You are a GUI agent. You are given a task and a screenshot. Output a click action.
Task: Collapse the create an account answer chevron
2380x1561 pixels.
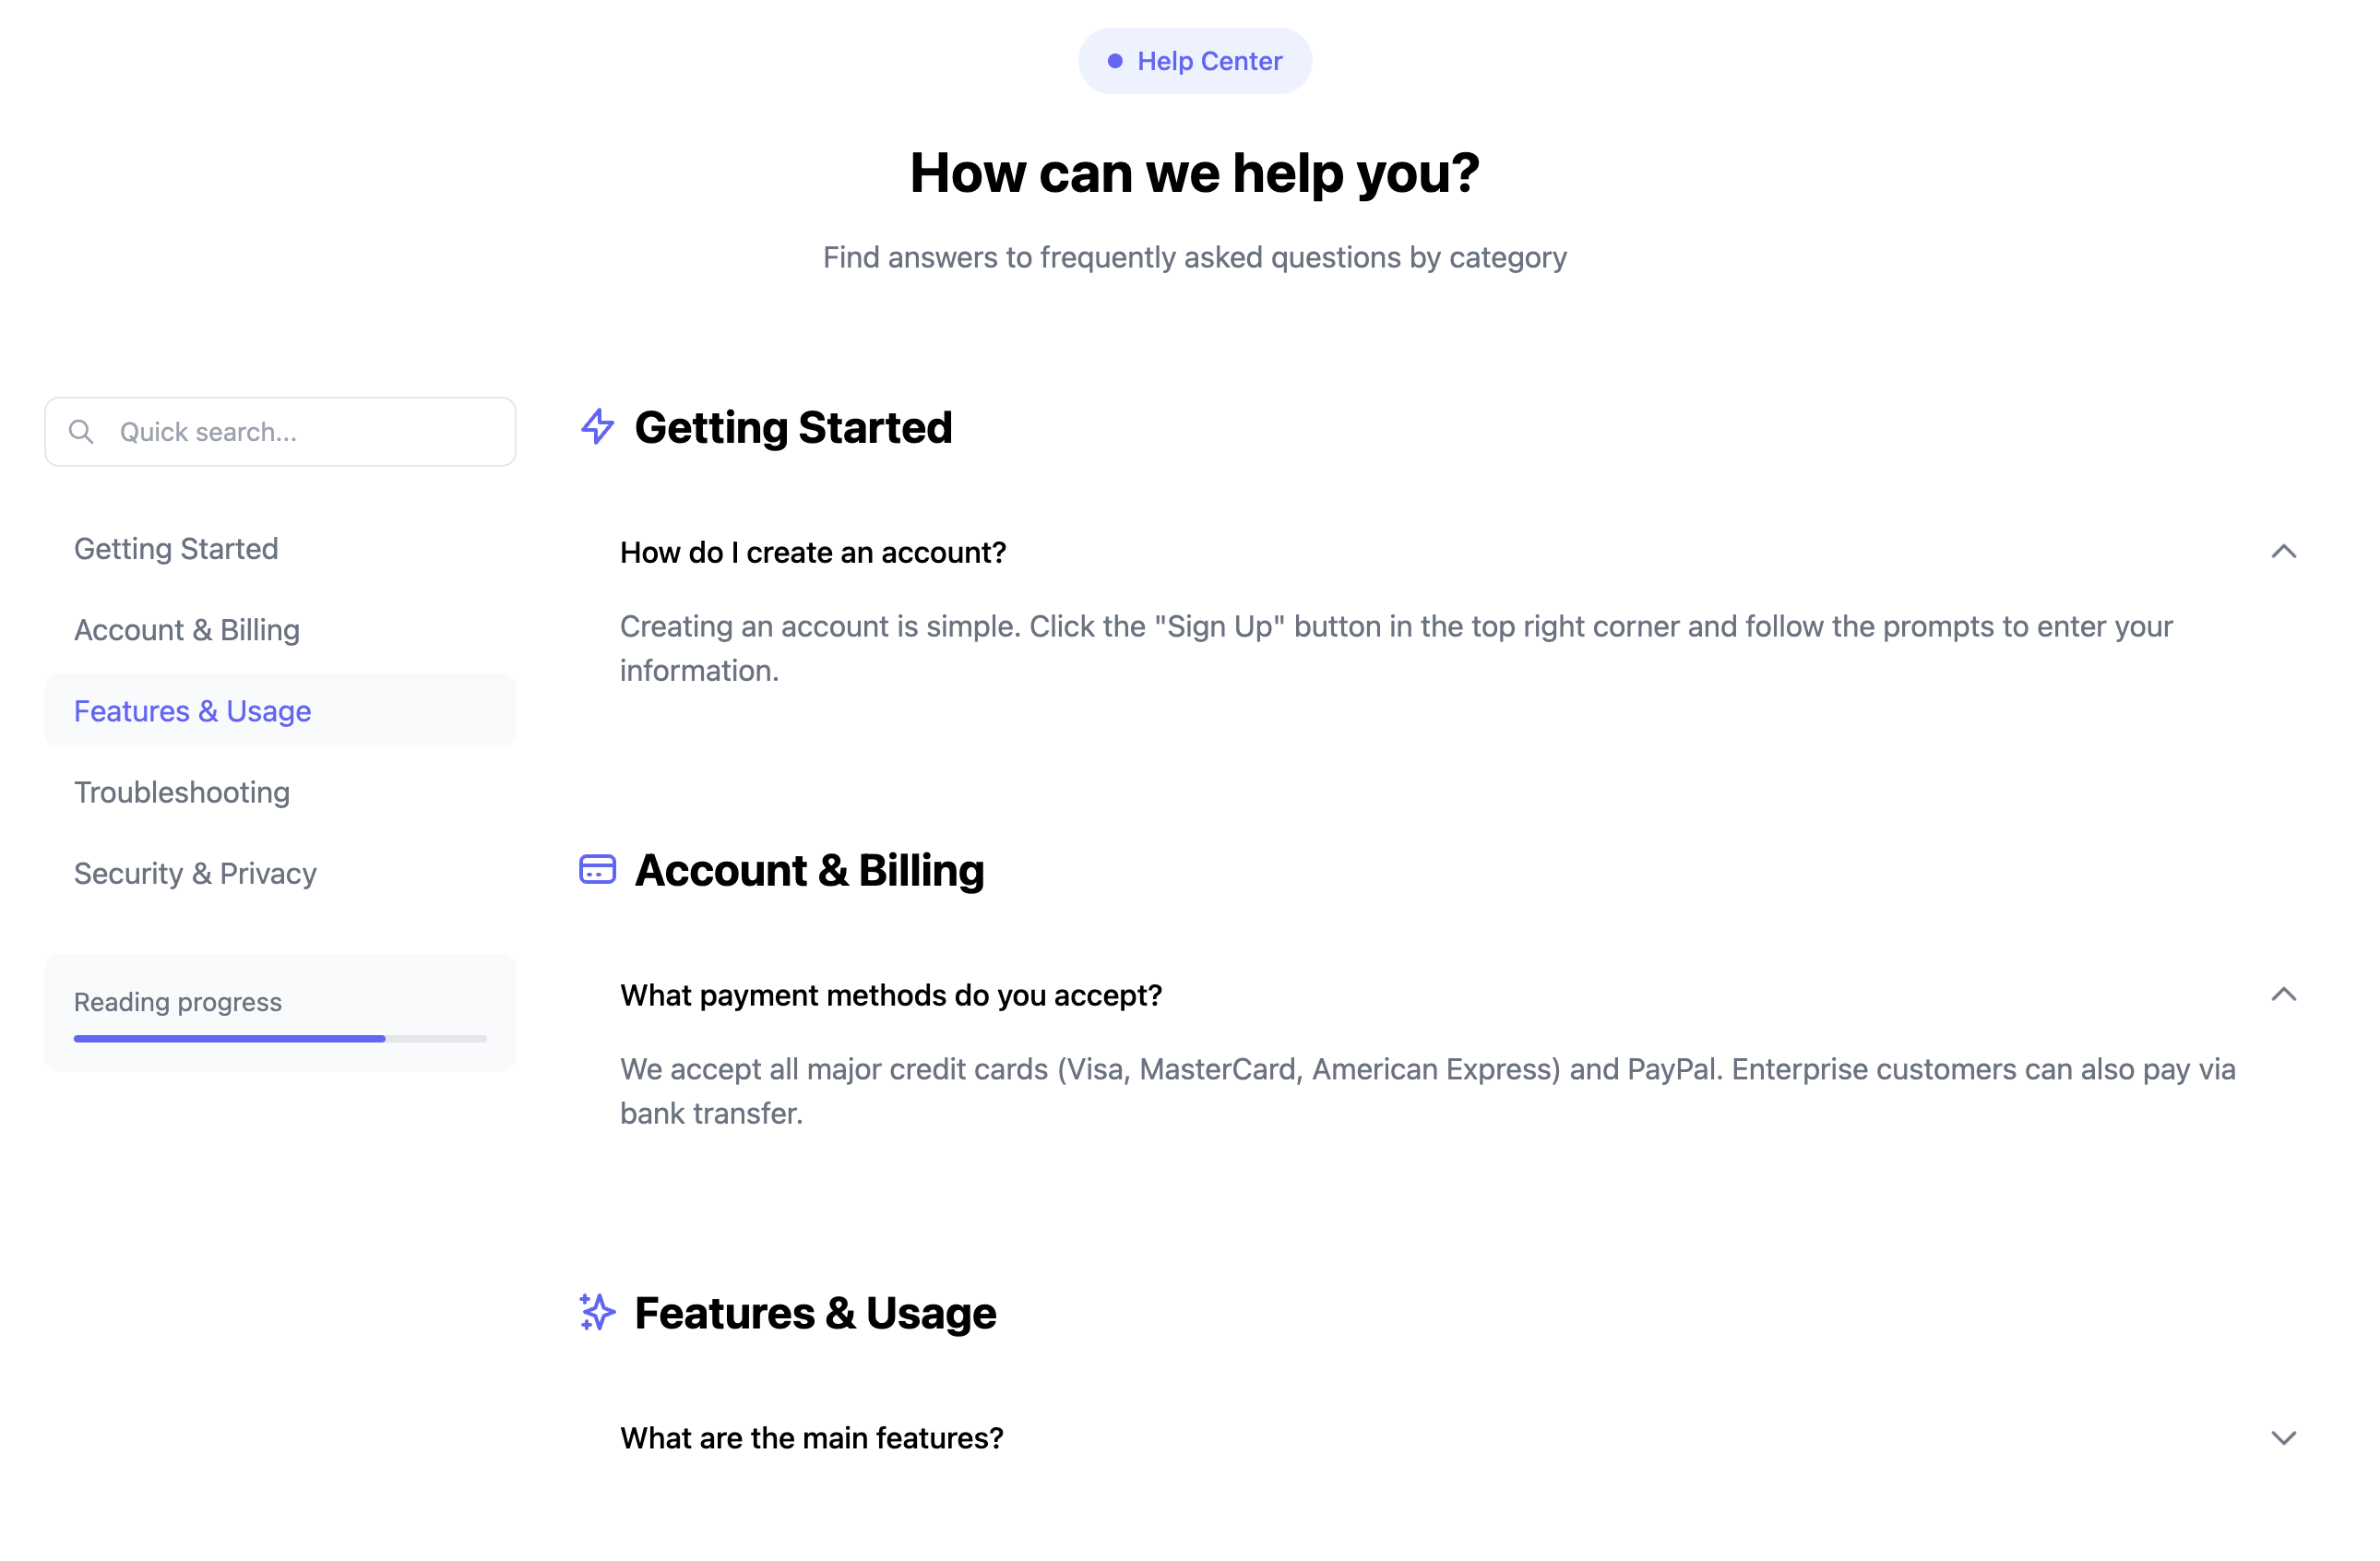pyautogui.click(x=2283, y=552)
